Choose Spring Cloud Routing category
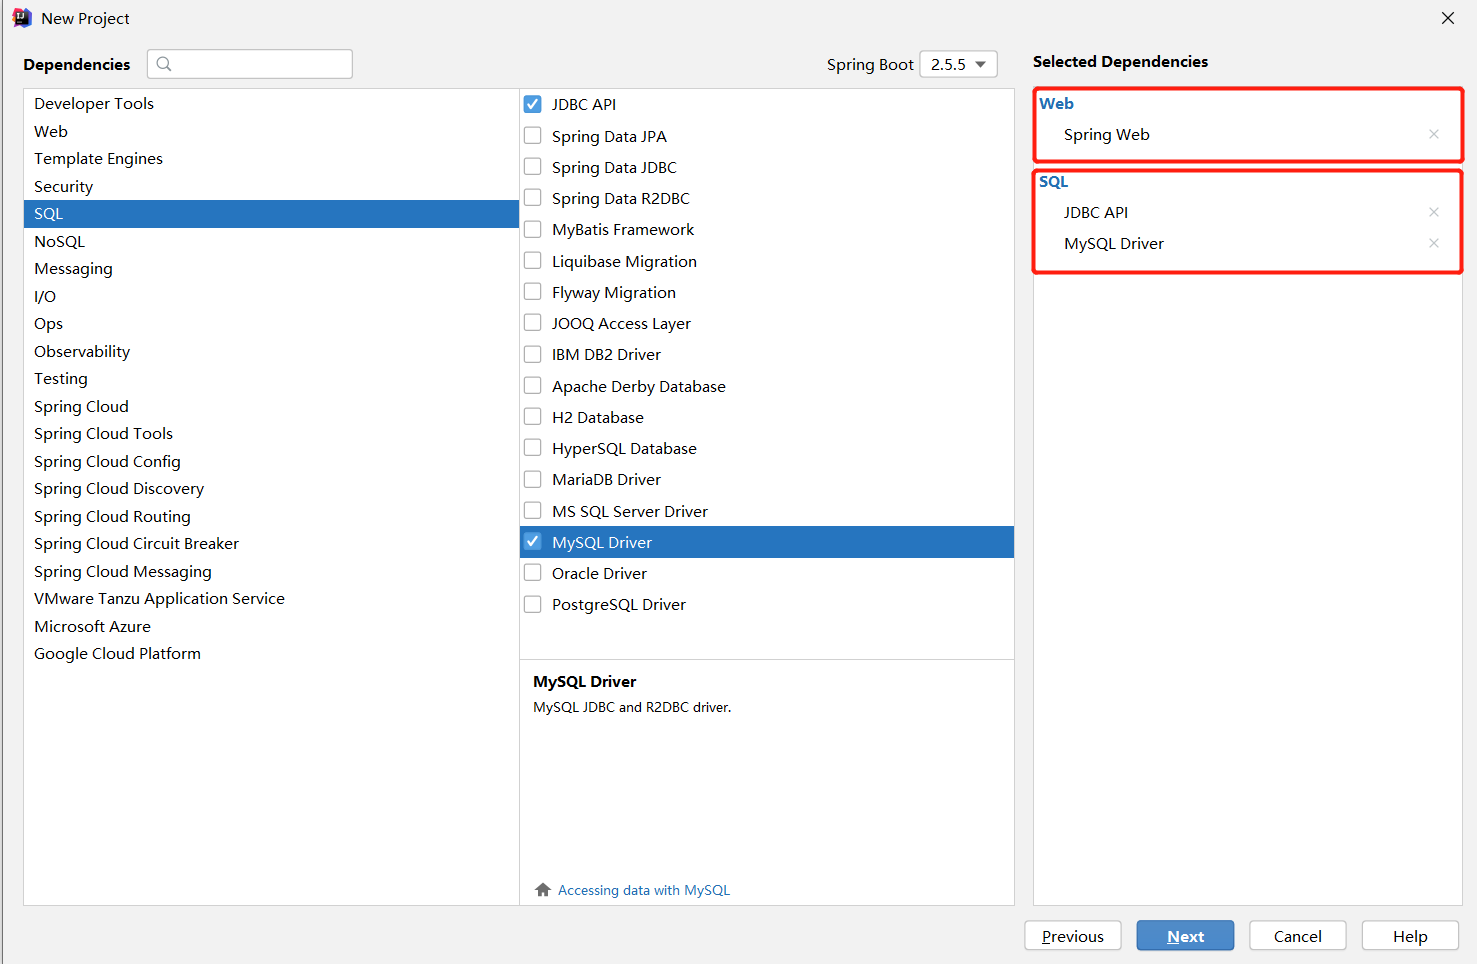Screen dimensions: 1477x964 pyautogui.click(x=271, y=516)
